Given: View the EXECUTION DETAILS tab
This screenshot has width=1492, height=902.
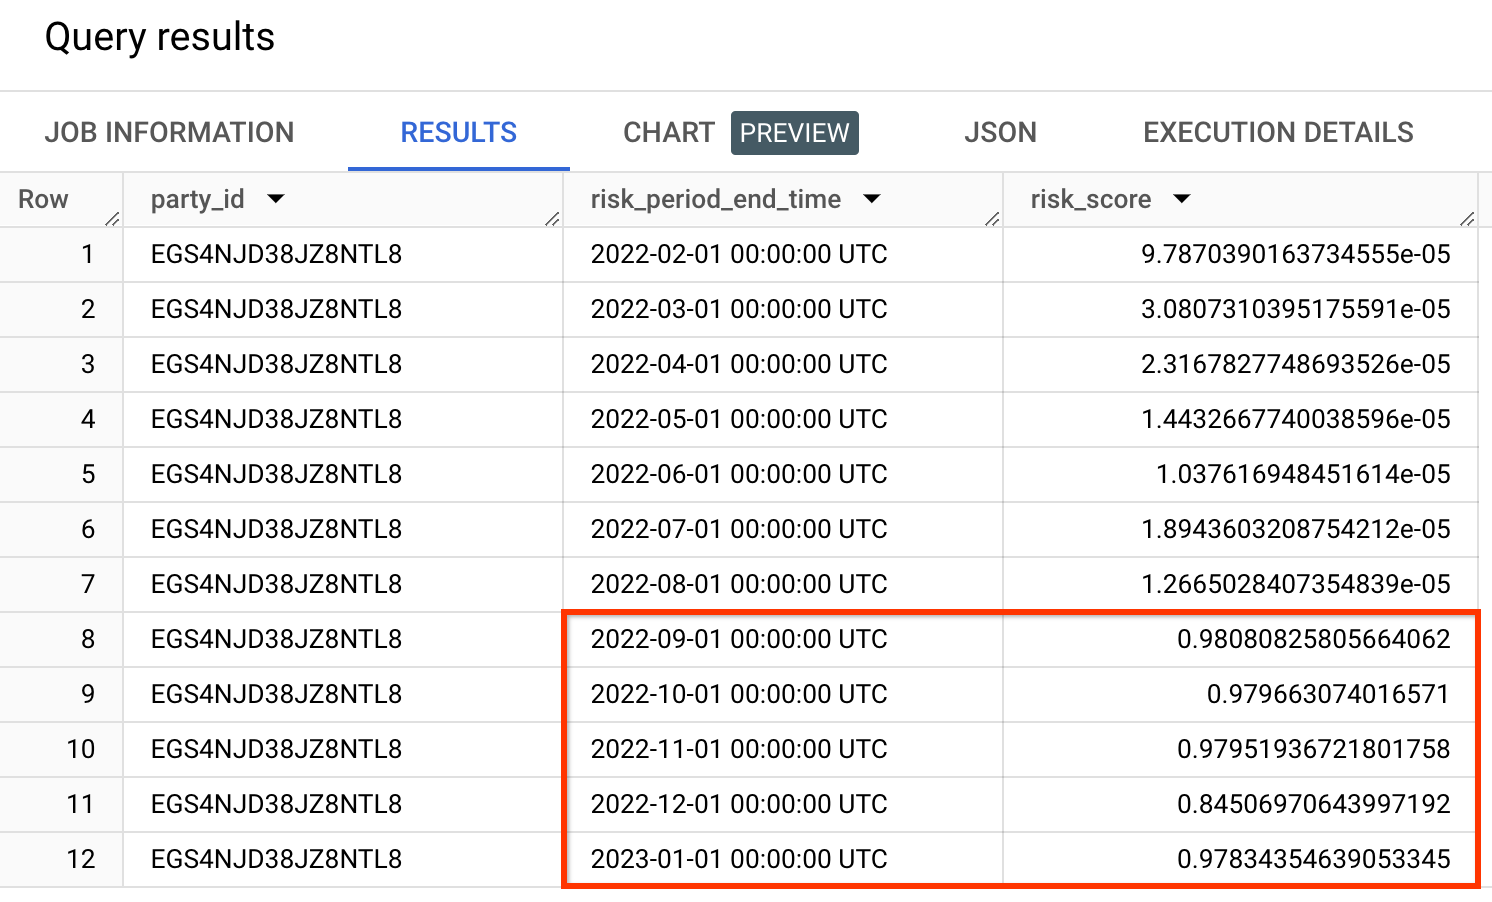Looking at the screenshot, I should coord(1277,132).
